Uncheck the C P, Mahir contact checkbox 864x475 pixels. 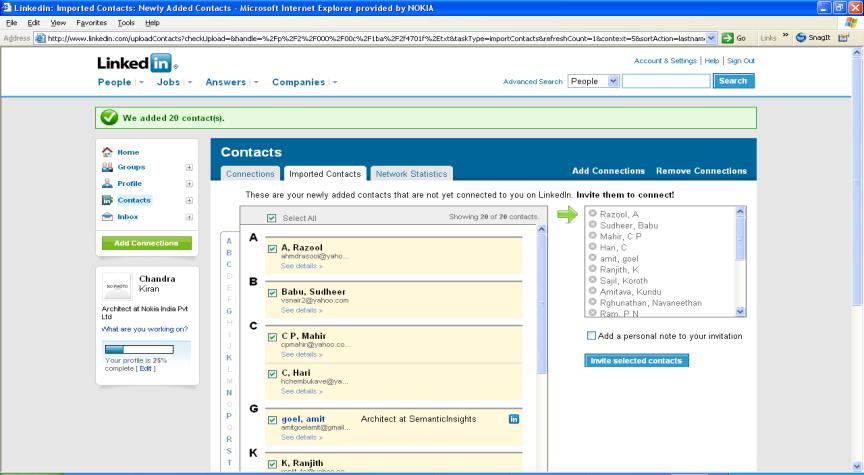[272, 337]
